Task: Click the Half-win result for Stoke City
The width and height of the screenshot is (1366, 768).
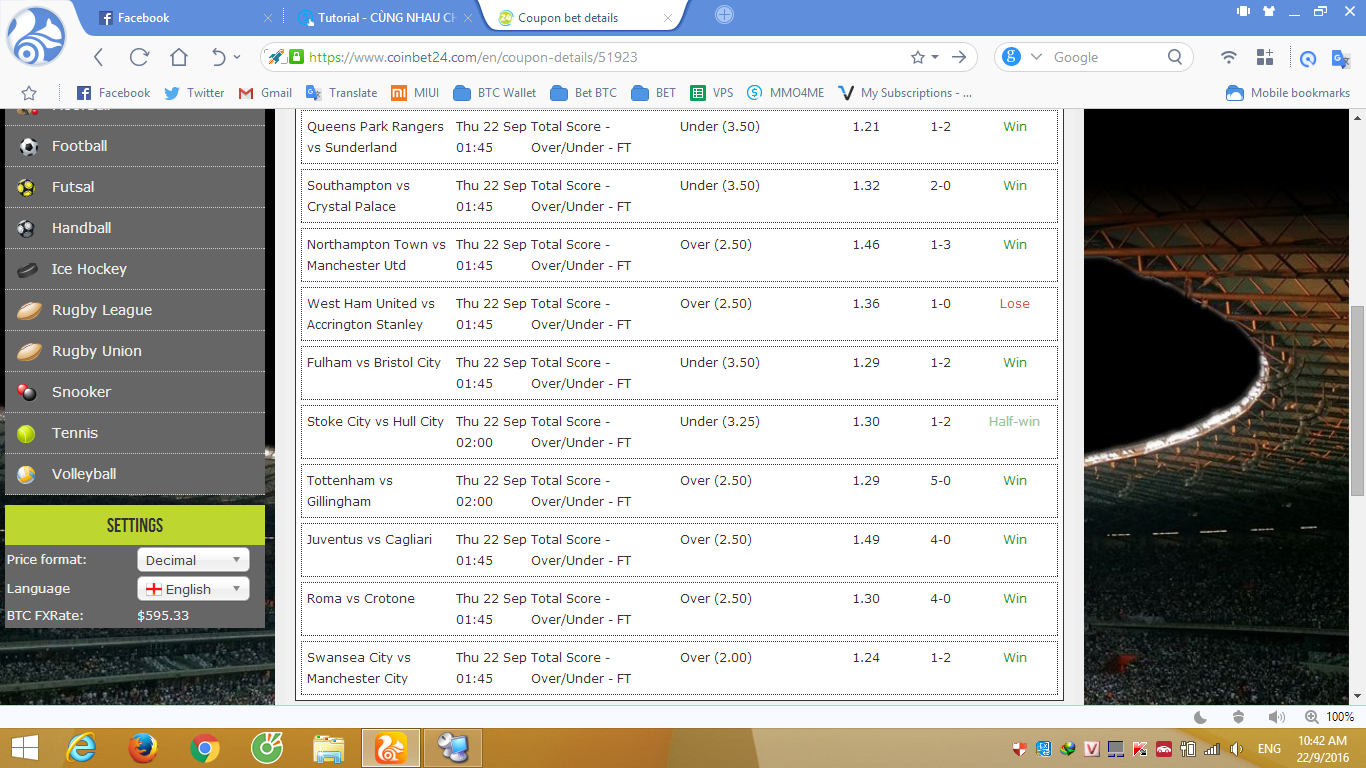Action: click(x=1014, y=422)
